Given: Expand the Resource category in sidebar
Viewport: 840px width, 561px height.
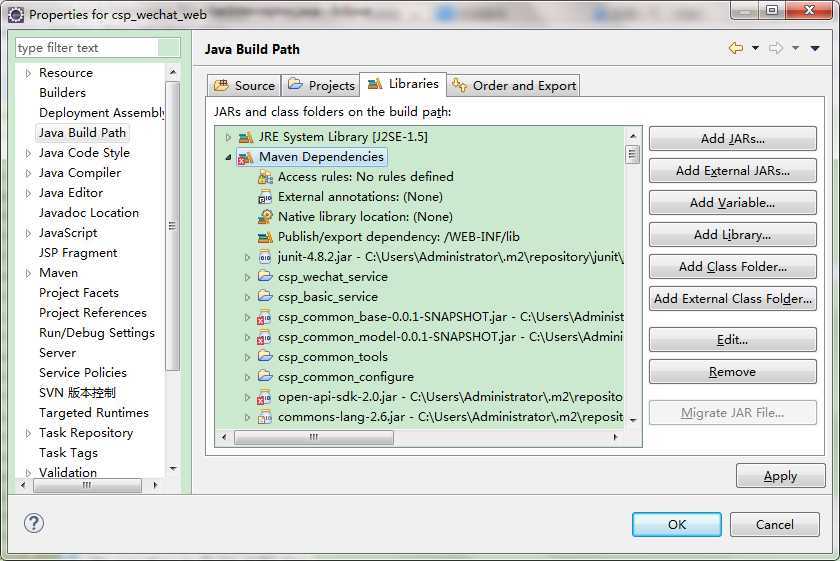Looking at the screenshot, I should (28, 73).
